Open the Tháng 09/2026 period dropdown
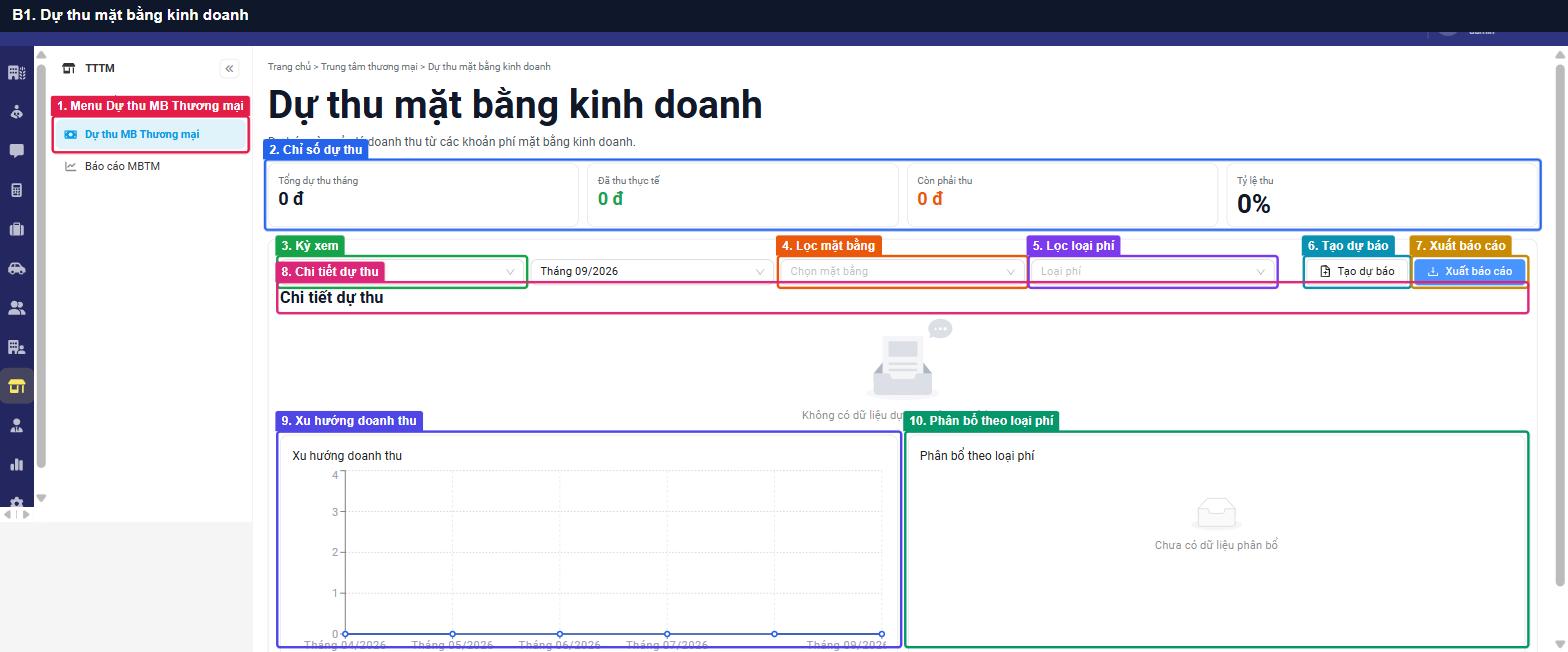The image size is (1568, 652). pyautogui.click(x=652, y=271)
